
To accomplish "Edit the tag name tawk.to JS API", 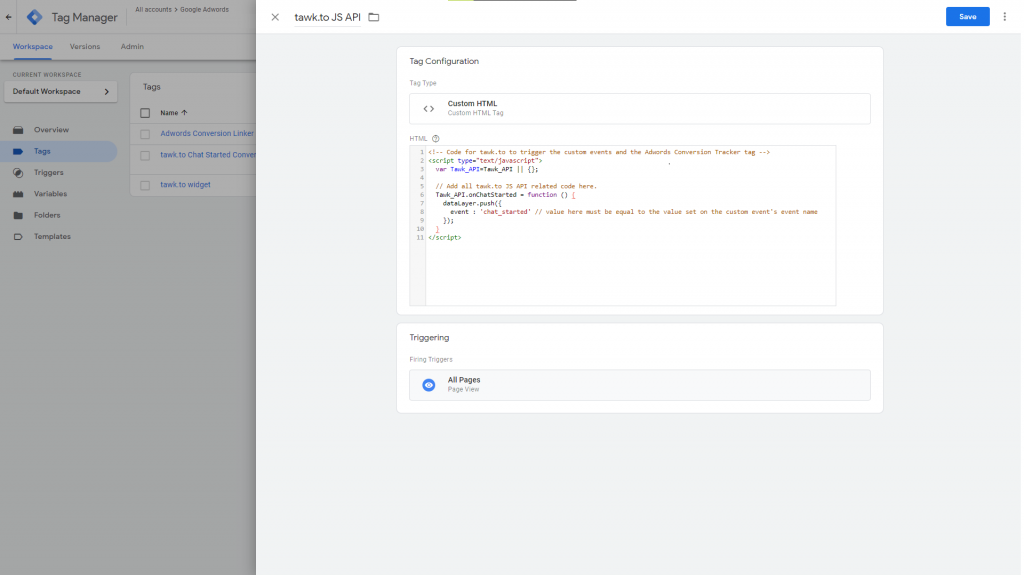I will click(327, 17).
